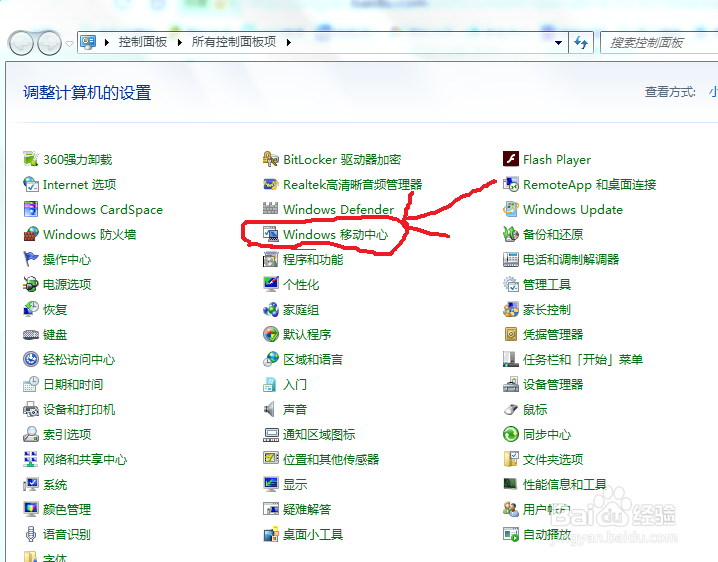Open the 性能信息和工具 link
This screenshot has width=718, height=562.
click(x=565, y=484)
